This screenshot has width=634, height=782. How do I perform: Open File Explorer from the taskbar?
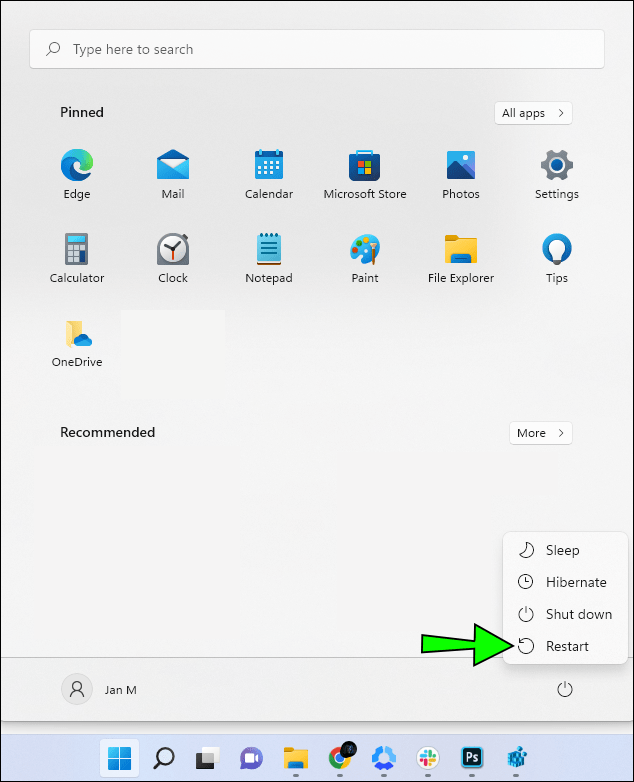(296, 758)
